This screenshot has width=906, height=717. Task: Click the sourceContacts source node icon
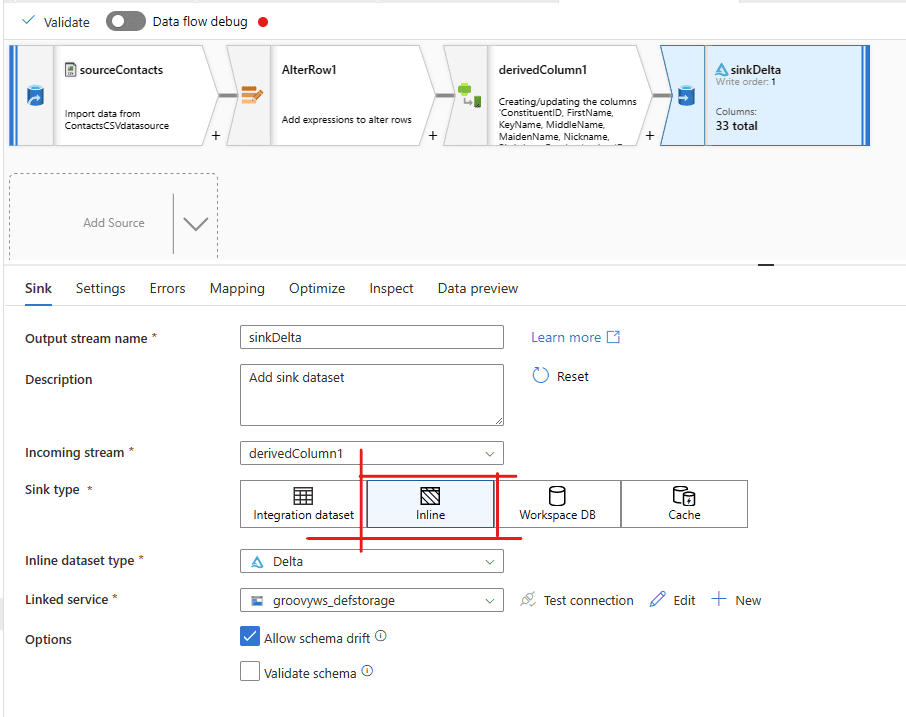coord(34,96)
